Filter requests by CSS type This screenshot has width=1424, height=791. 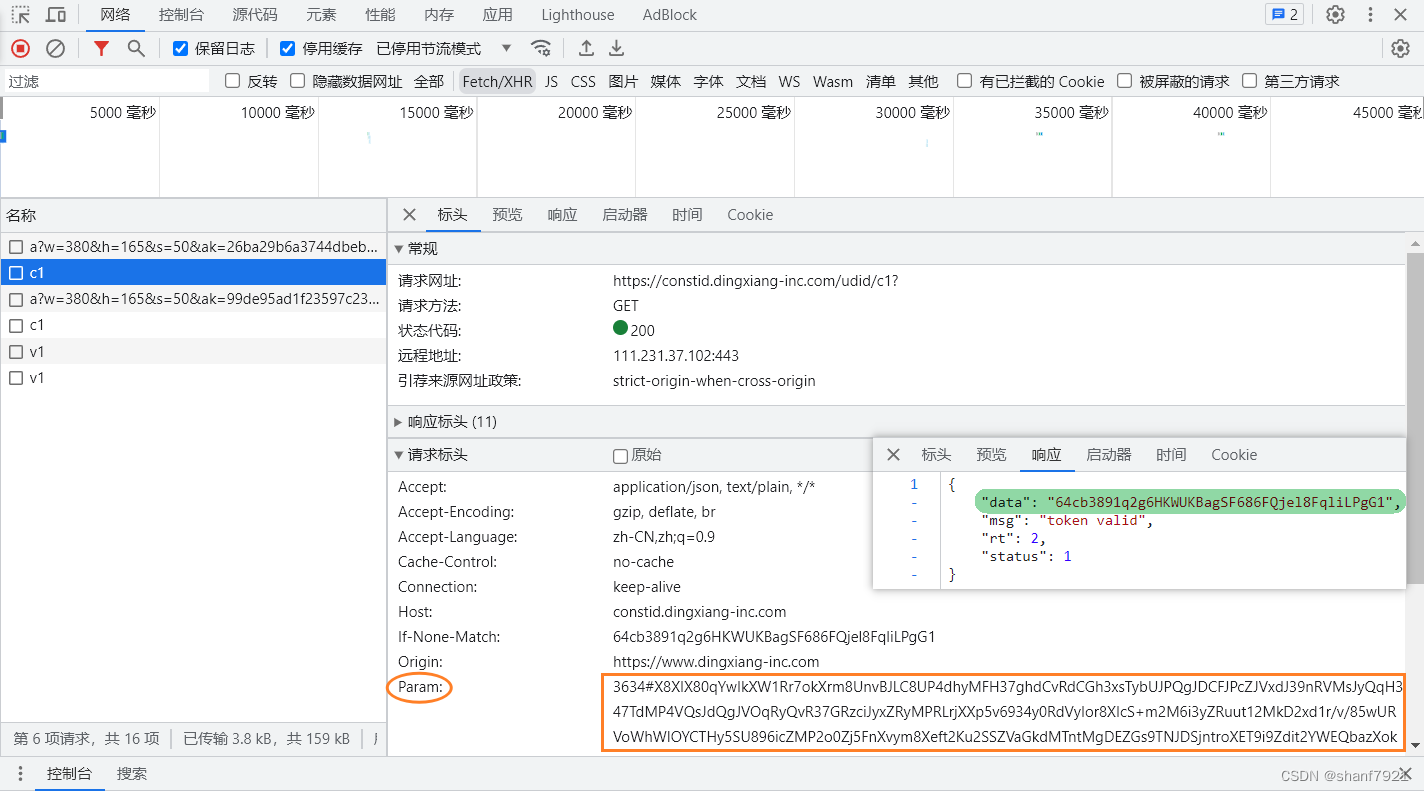point(583,81)
